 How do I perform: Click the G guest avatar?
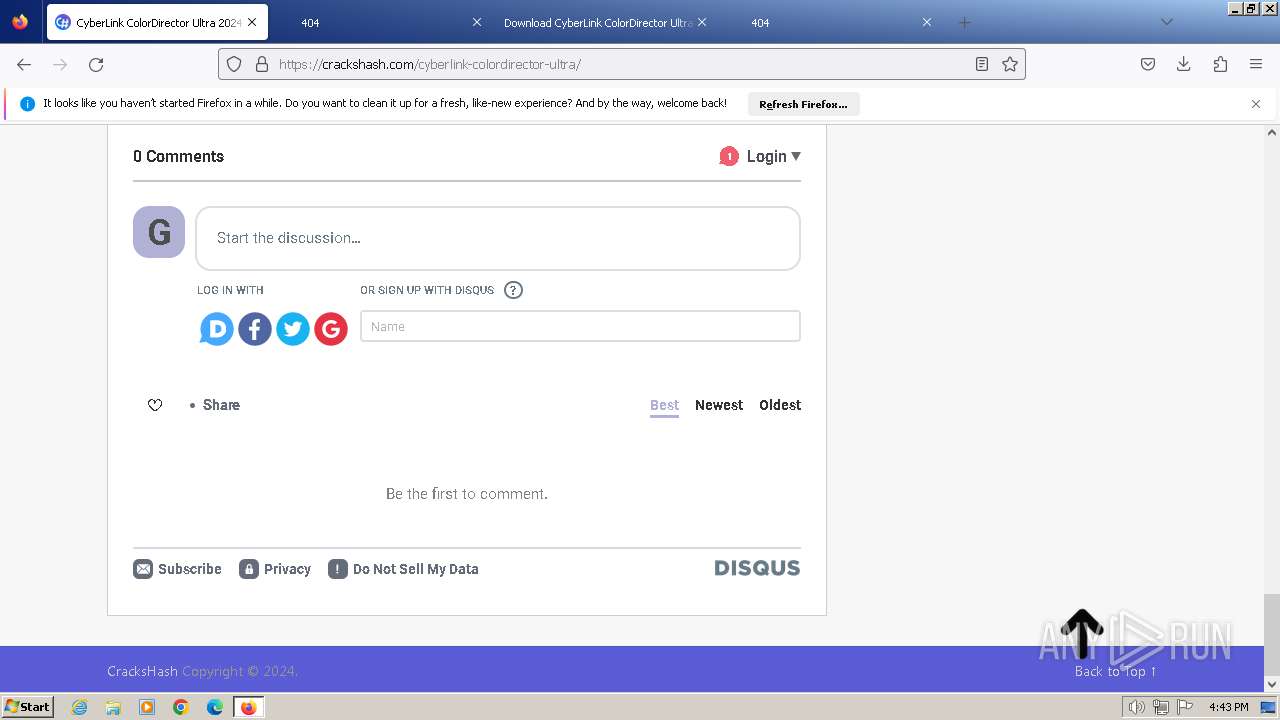(x=159, y=232)
